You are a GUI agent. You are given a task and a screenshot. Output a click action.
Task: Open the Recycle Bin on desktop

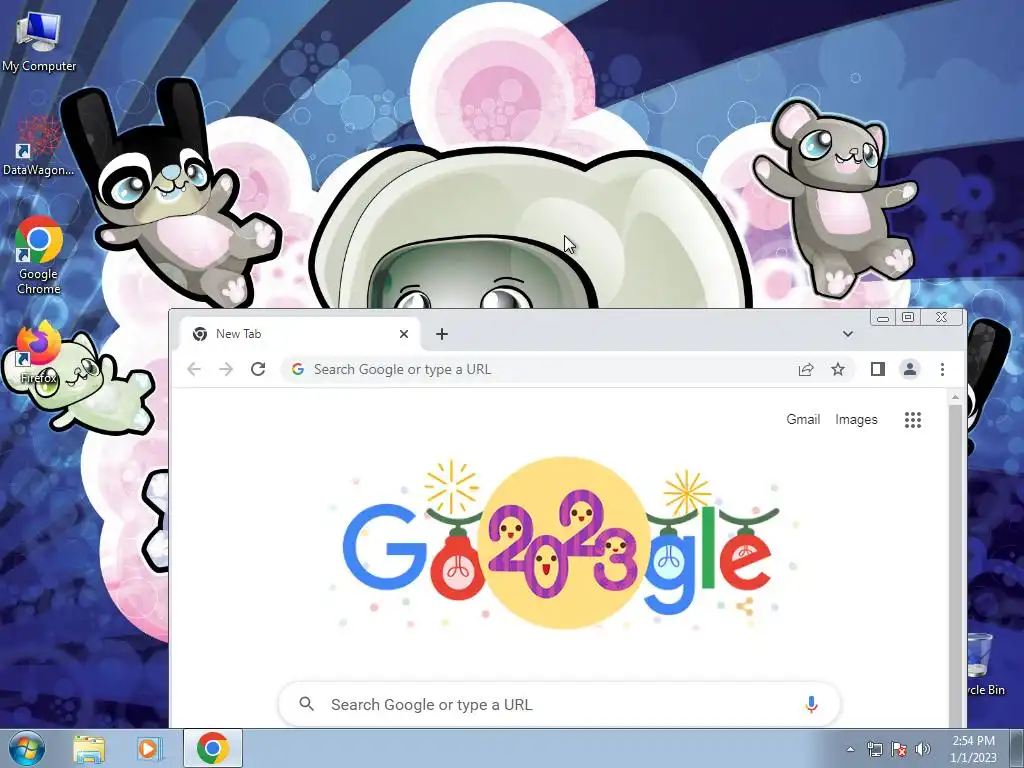[985, 663]
